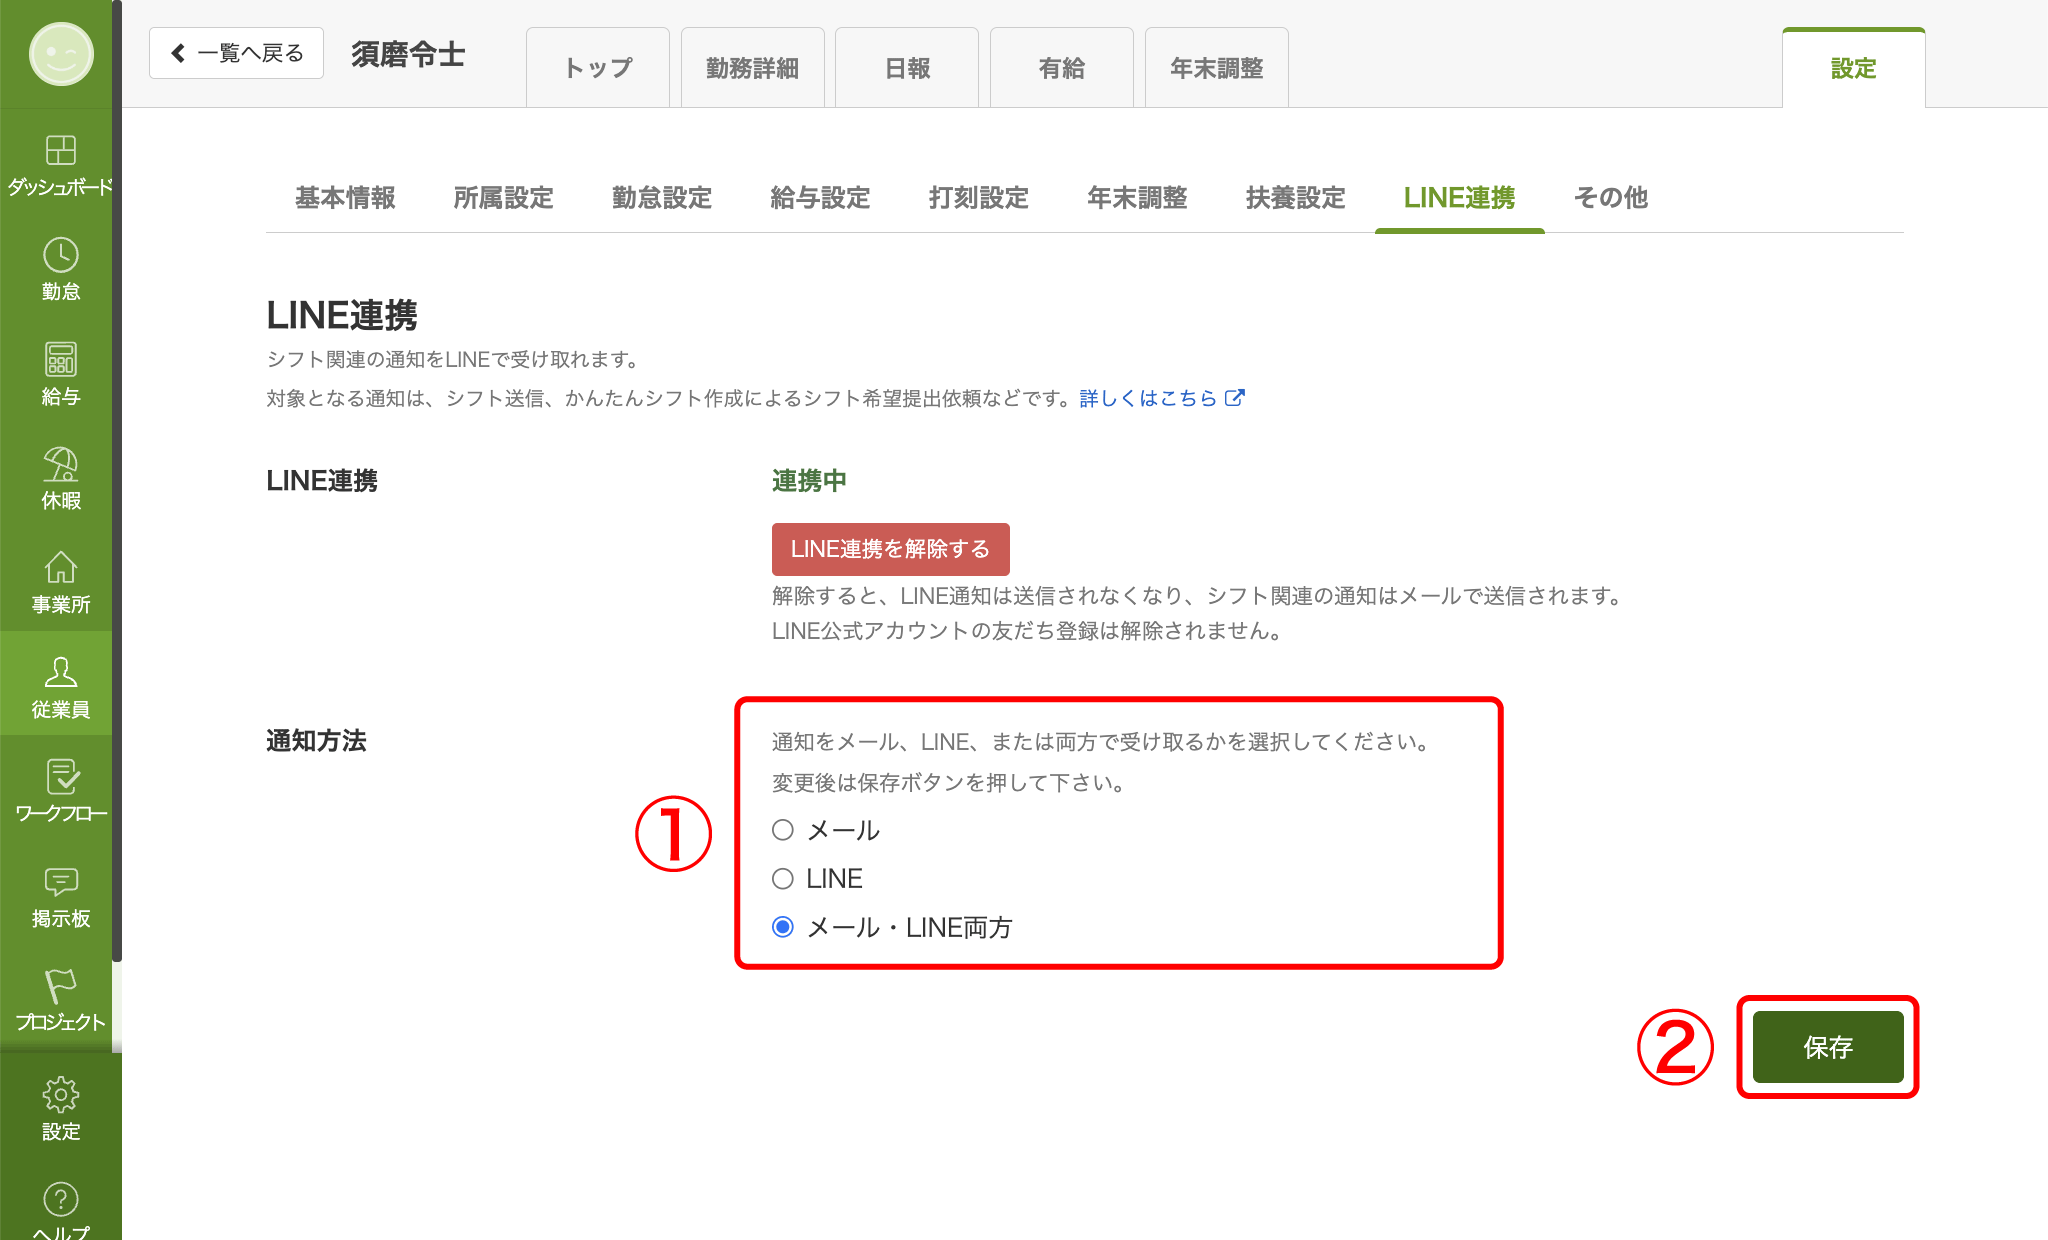Open the 年末調整 settings sub-tab
The width and height of the screenshot is (2048, 1240).
[1137, 198]
